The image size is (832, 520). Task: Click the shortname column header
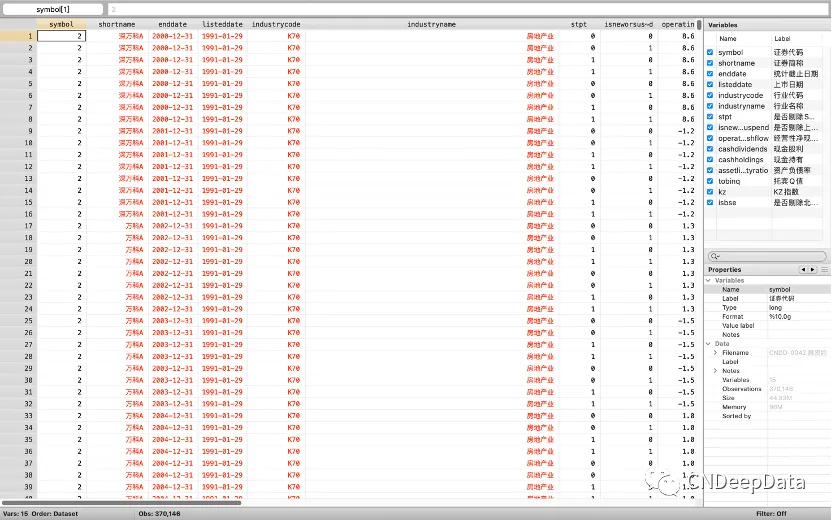[x=117, y=24]
